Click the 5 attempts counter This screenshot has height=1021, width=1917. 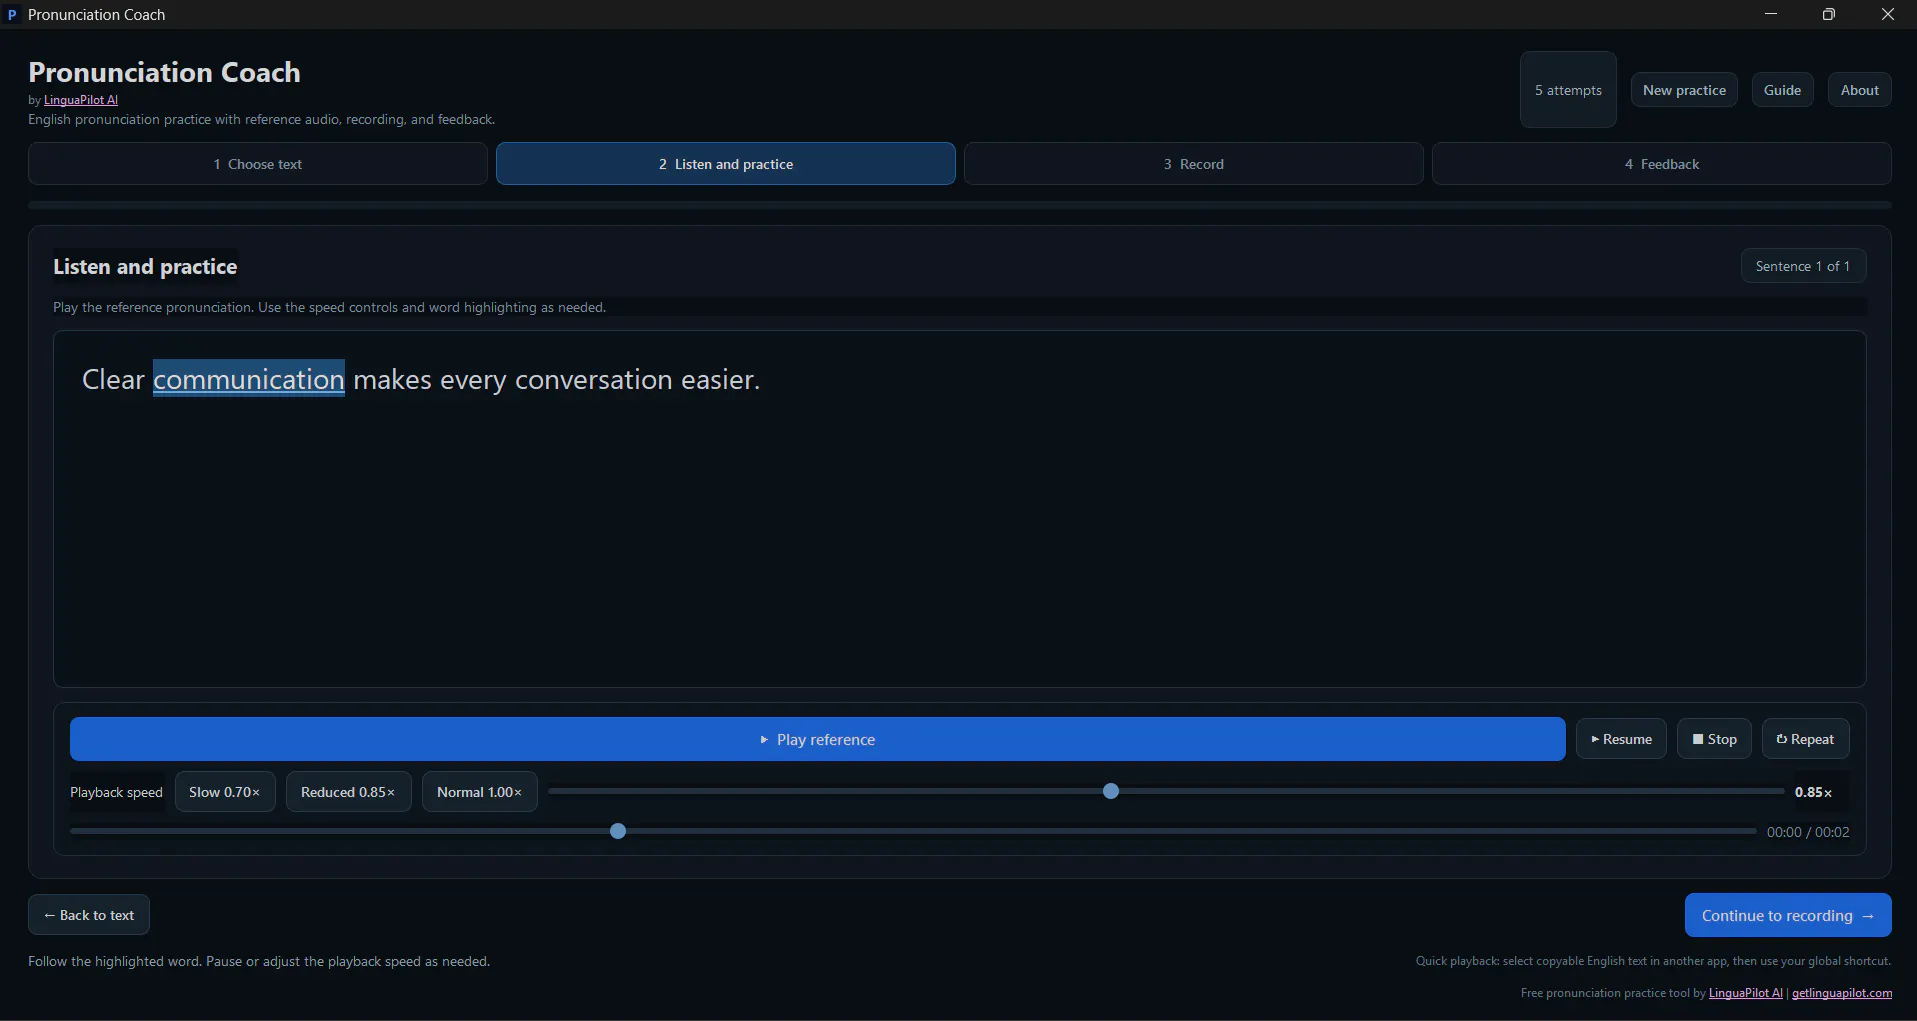coord(1568,90)
